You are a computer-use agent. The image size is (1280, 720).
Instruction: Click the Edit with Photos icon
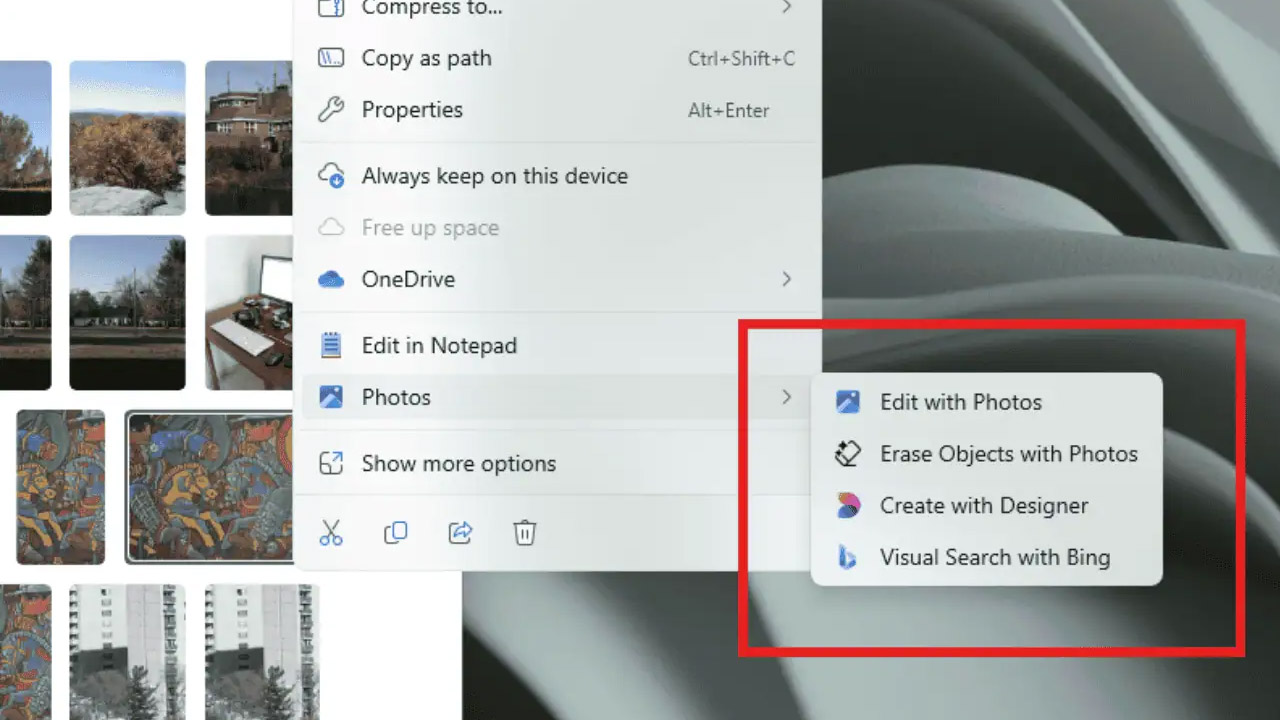coord(848,402)
